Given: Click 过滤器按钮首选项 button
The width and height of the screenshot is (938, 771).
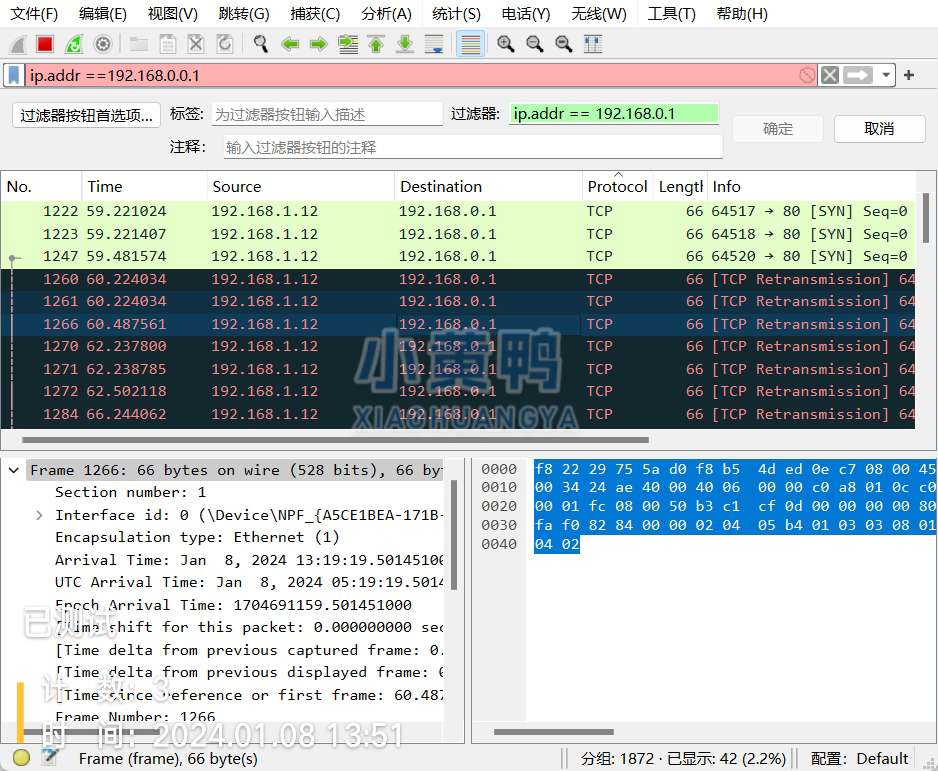Looking at the screenshot, I should tap(87, 115).
